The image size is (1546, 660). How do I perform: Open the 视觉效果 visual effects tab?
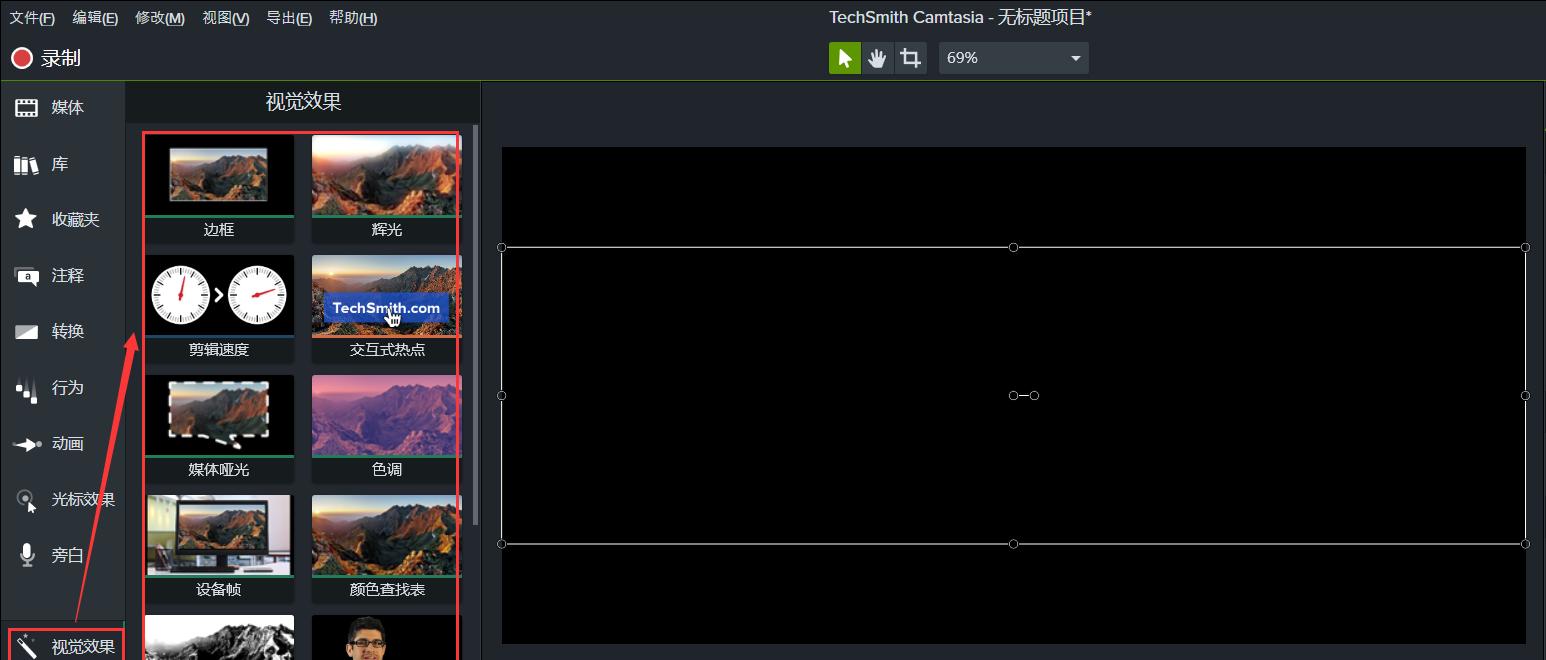coord(65,645)
